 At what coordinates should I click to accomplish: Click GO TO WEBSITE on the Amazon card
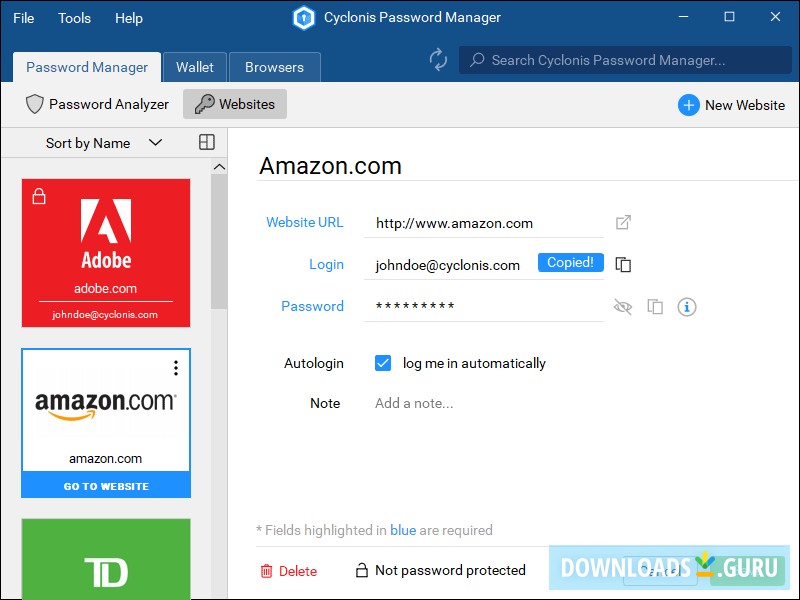click(105, 486)
